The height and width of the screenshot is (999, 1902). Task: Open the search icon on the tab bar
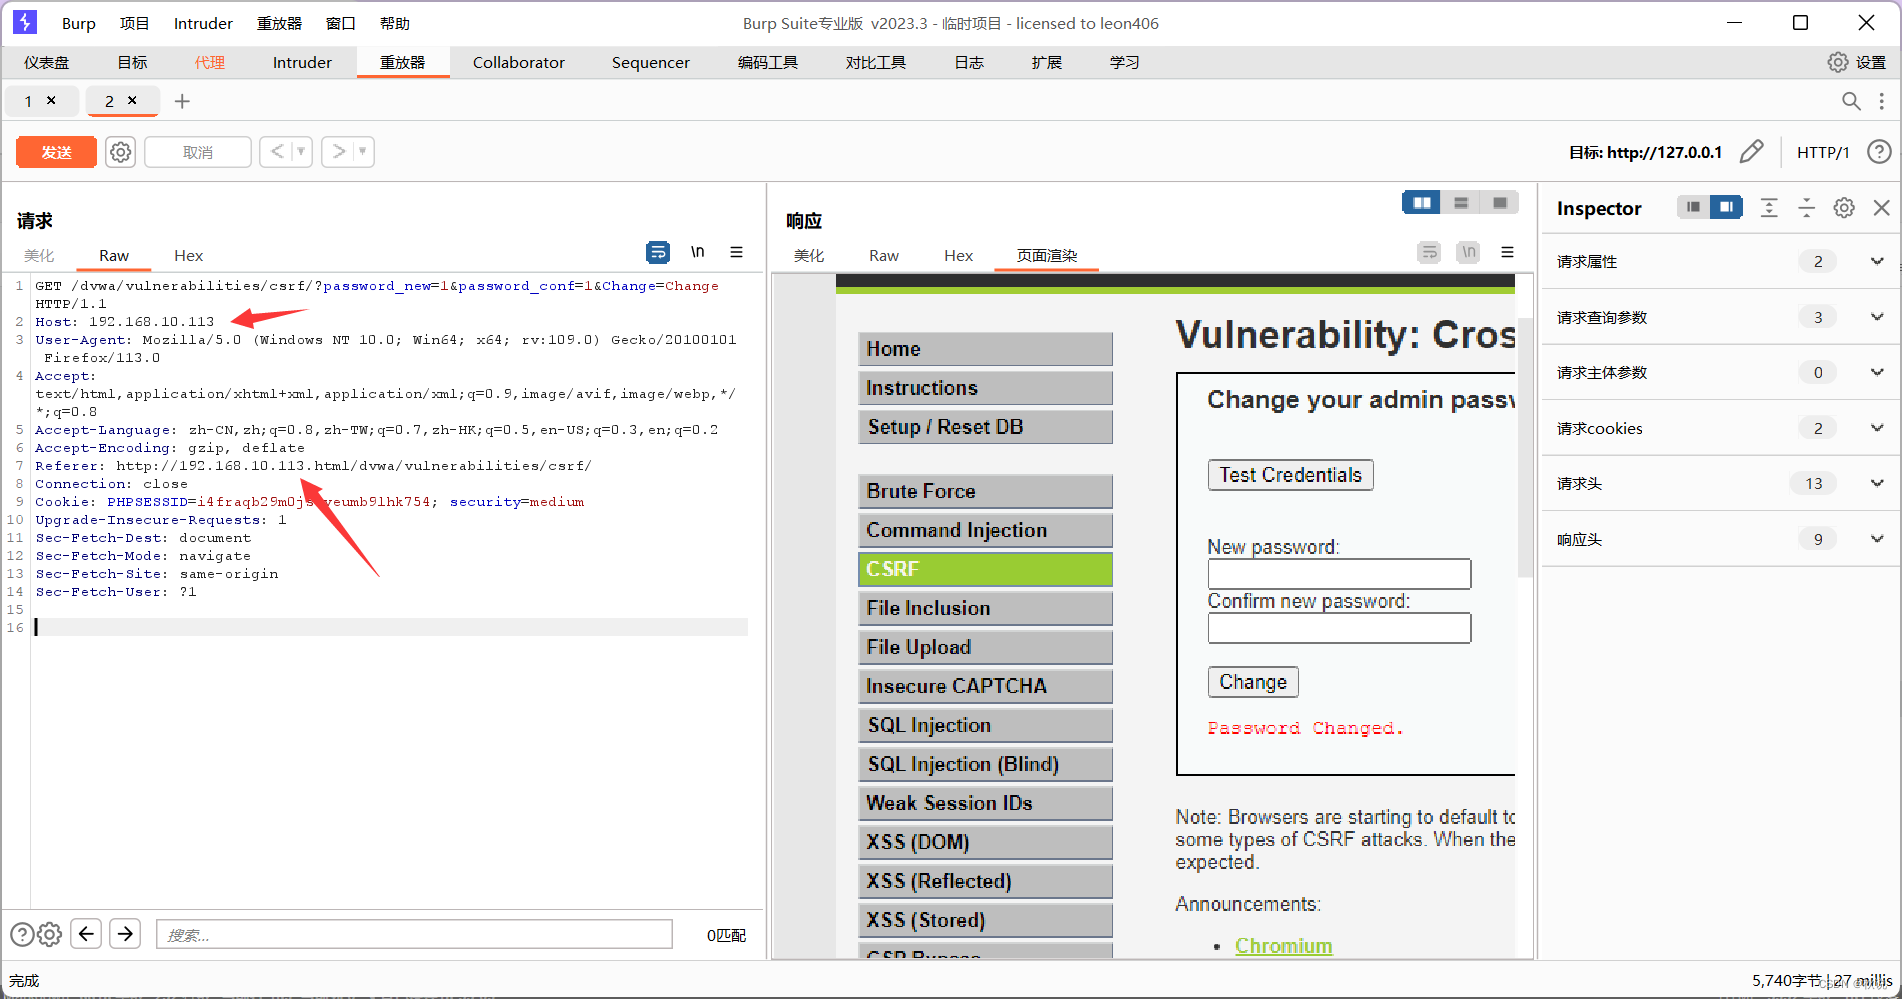click(x=1851, y=101)
